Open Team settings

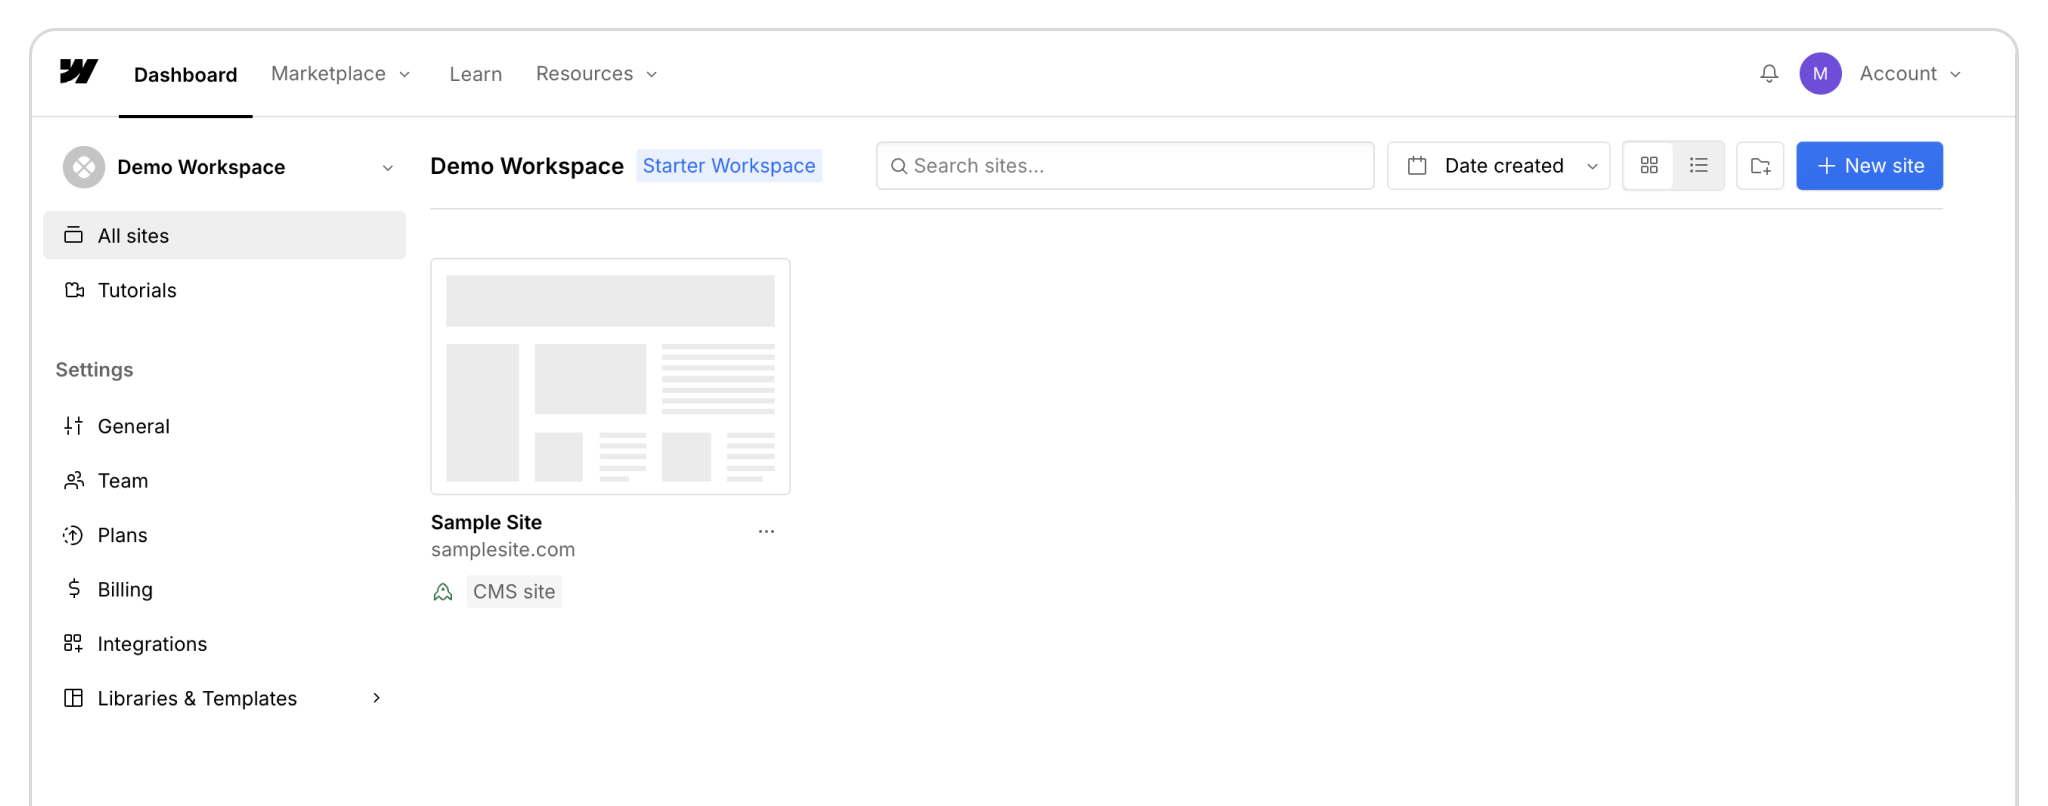pos(225,481)
